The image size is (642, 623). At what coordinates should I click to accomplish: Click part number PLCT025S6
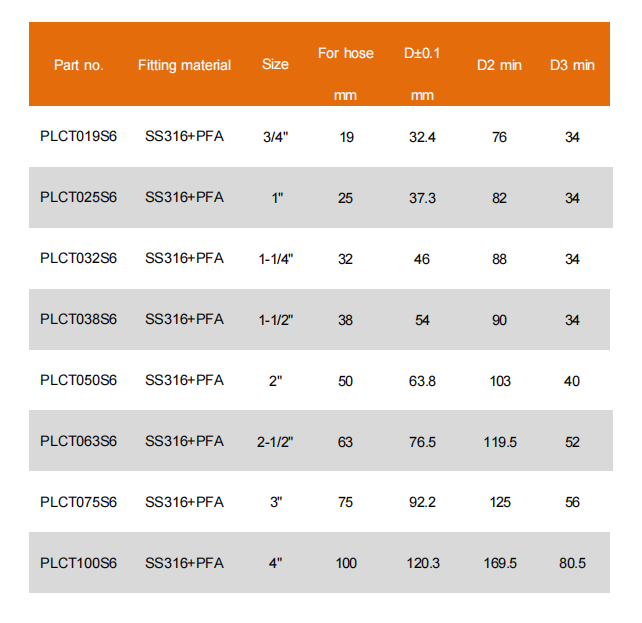point(79,198)
